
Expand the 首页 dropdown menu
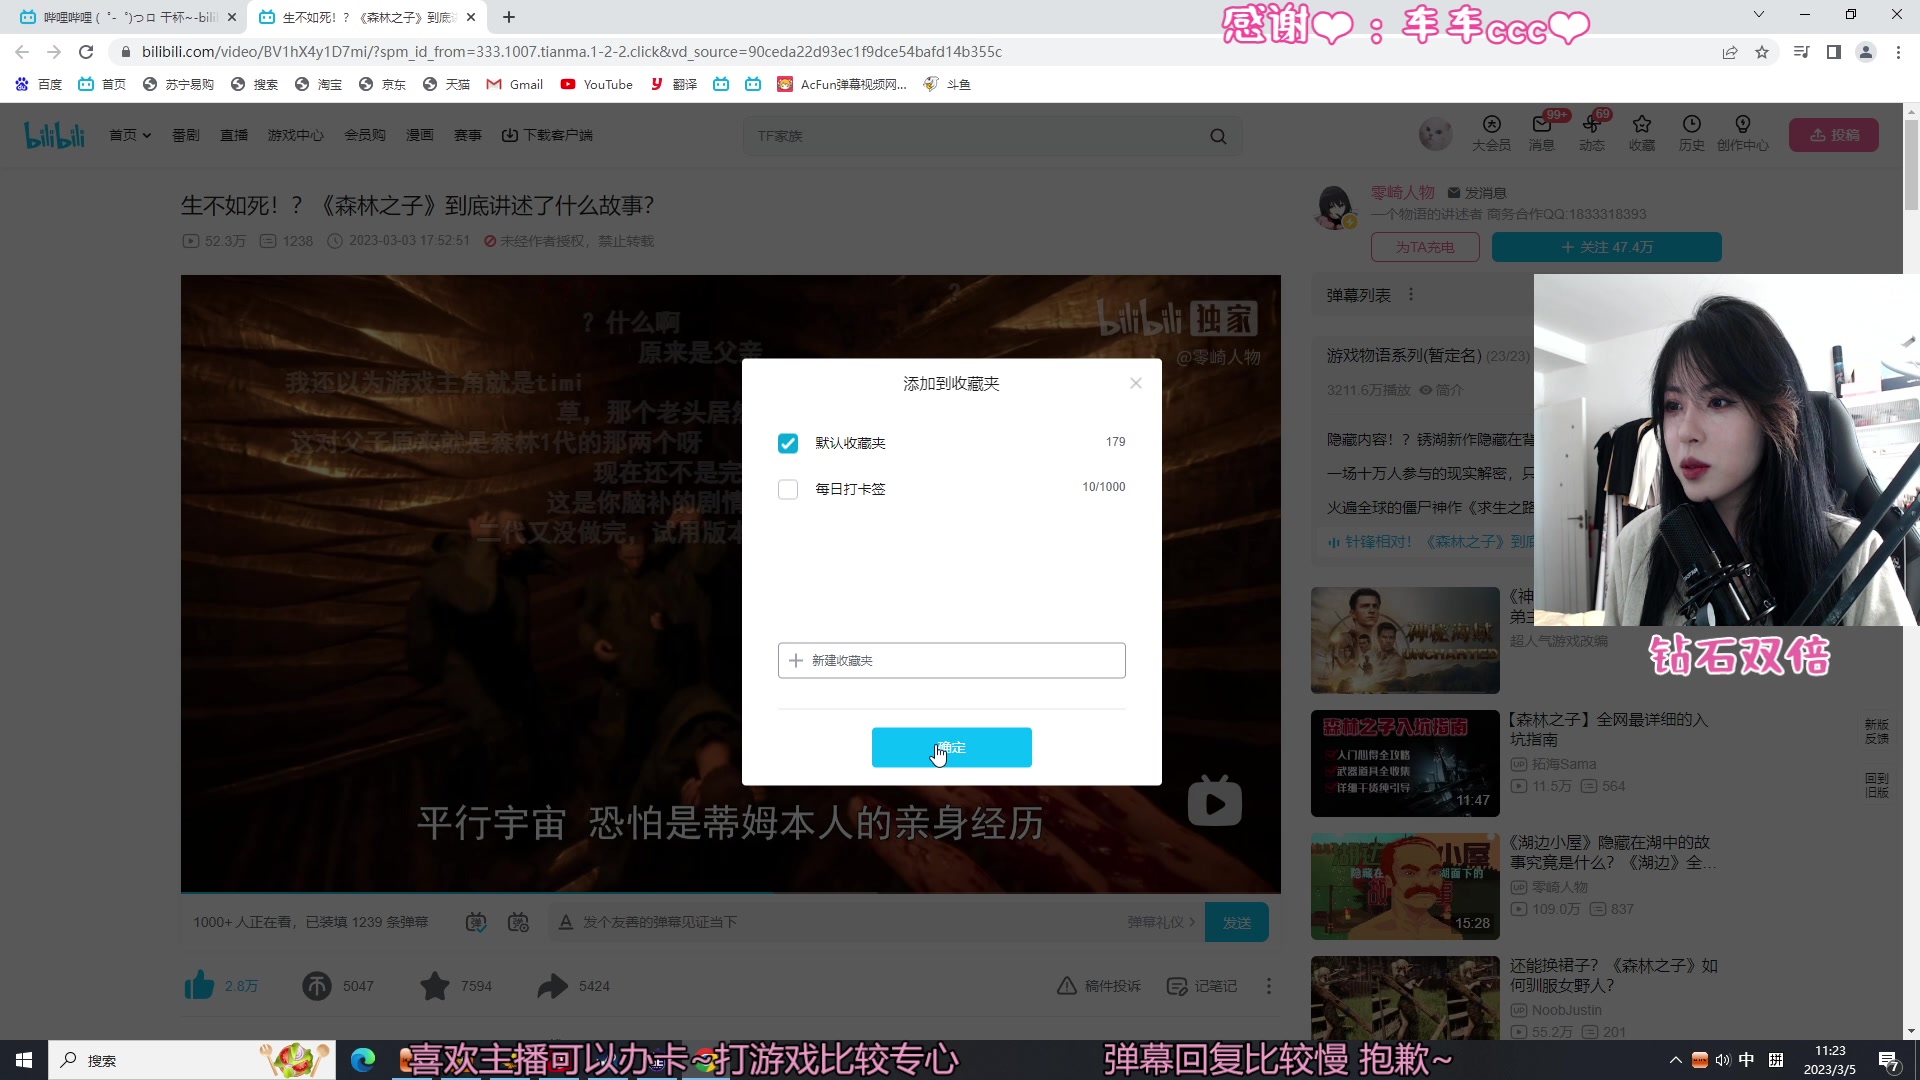(130, 135)
